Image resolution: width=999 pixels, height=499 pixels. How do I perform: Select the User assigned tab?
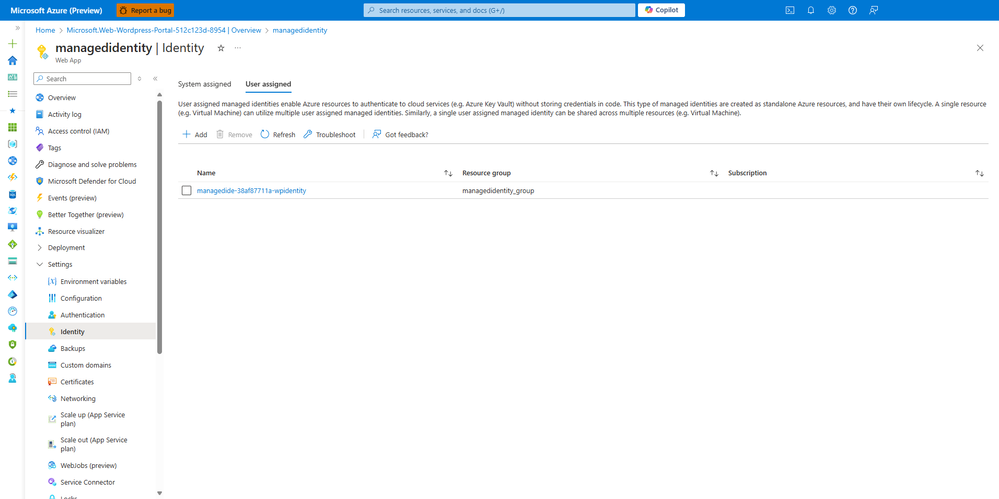(268, 84)
